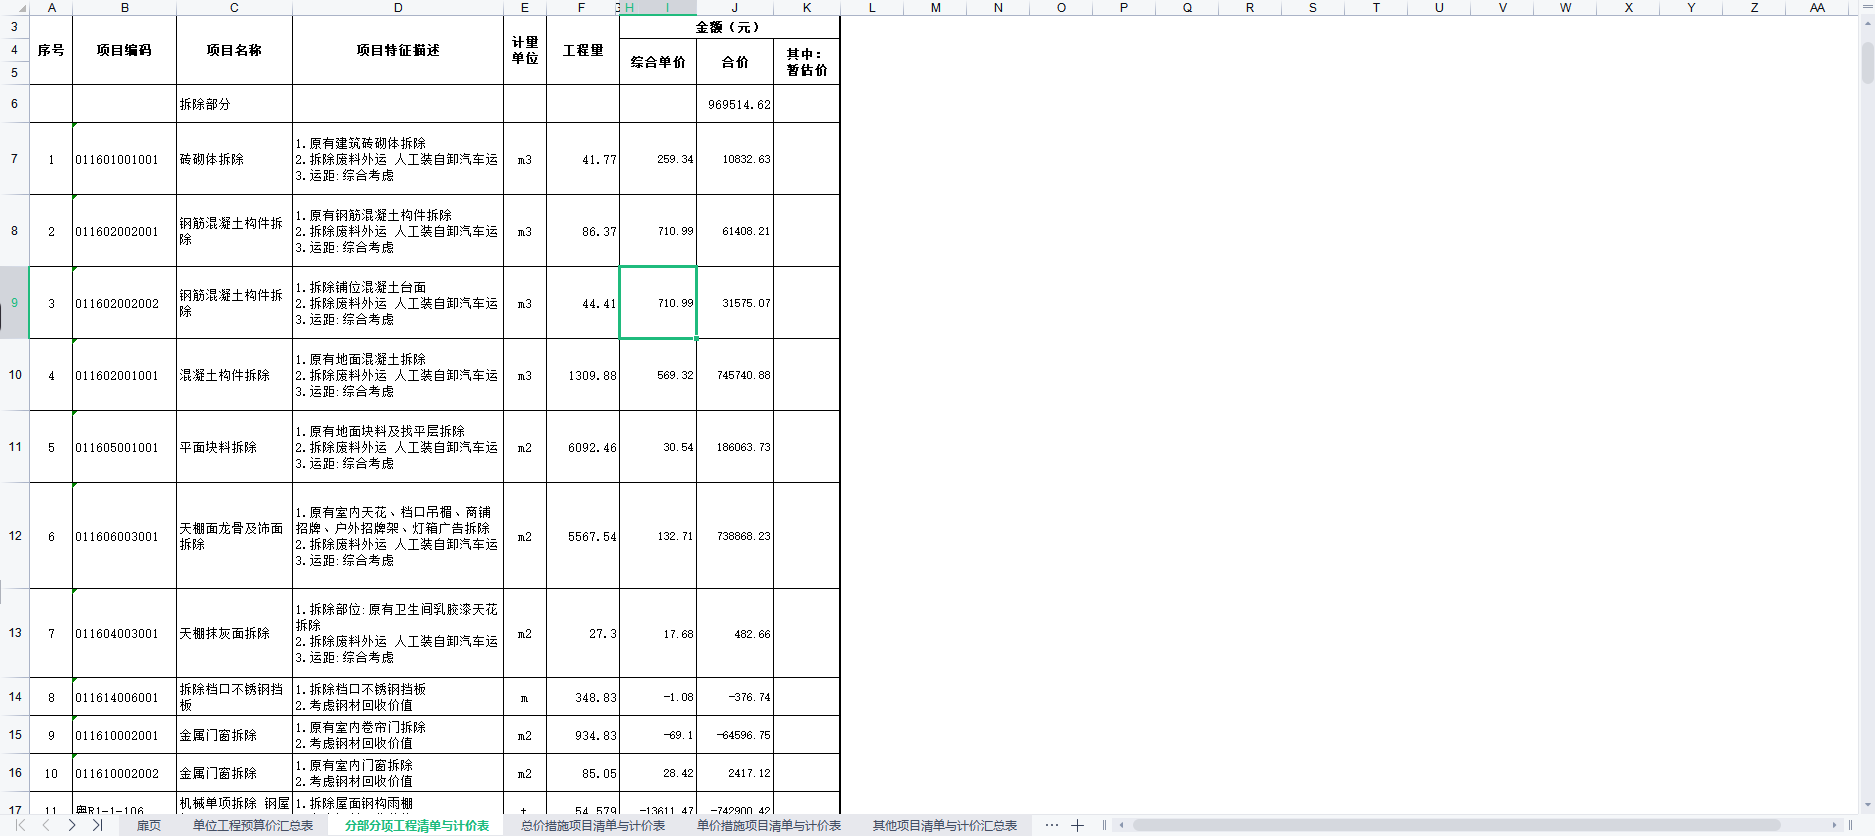
Task: Select row 13 header
Action: click(x=14, y=633)
